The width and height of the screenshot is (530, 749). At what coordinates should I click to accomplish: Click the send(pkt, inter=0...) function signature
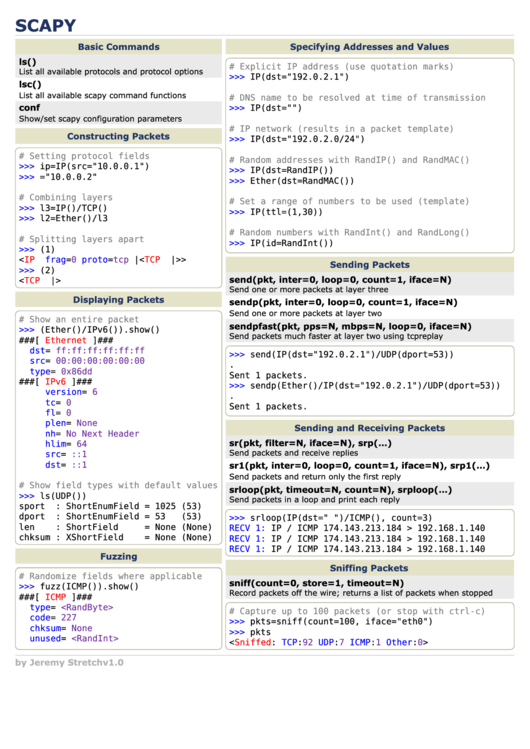point(340,280)
